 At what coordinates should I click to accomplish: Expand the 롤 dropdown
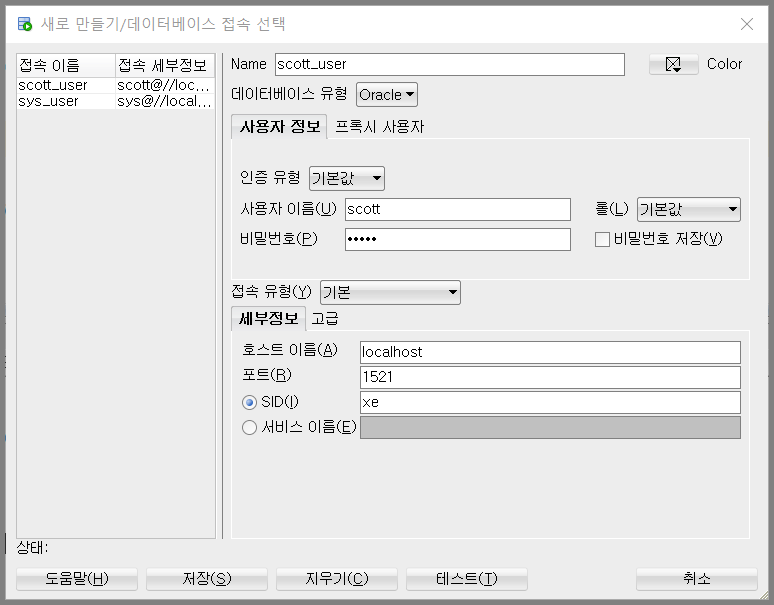tap(689, 209)
